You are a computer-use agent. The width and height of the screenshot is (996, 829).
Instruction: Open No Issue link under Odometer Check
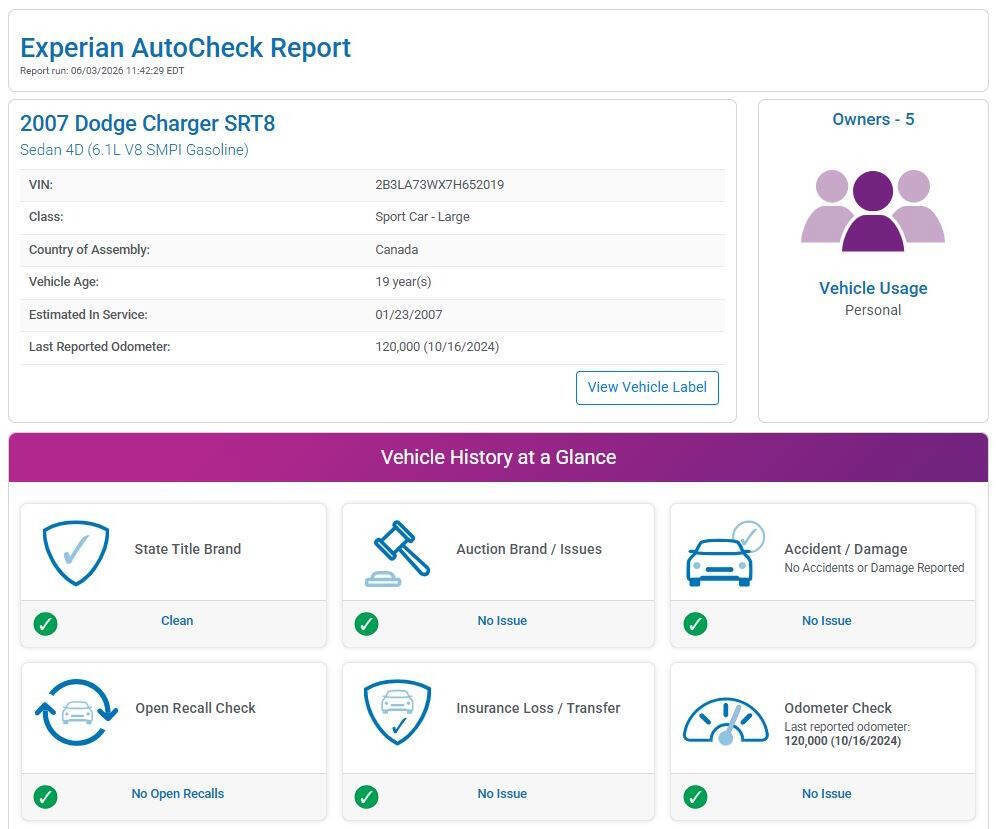tap(826, 793)
